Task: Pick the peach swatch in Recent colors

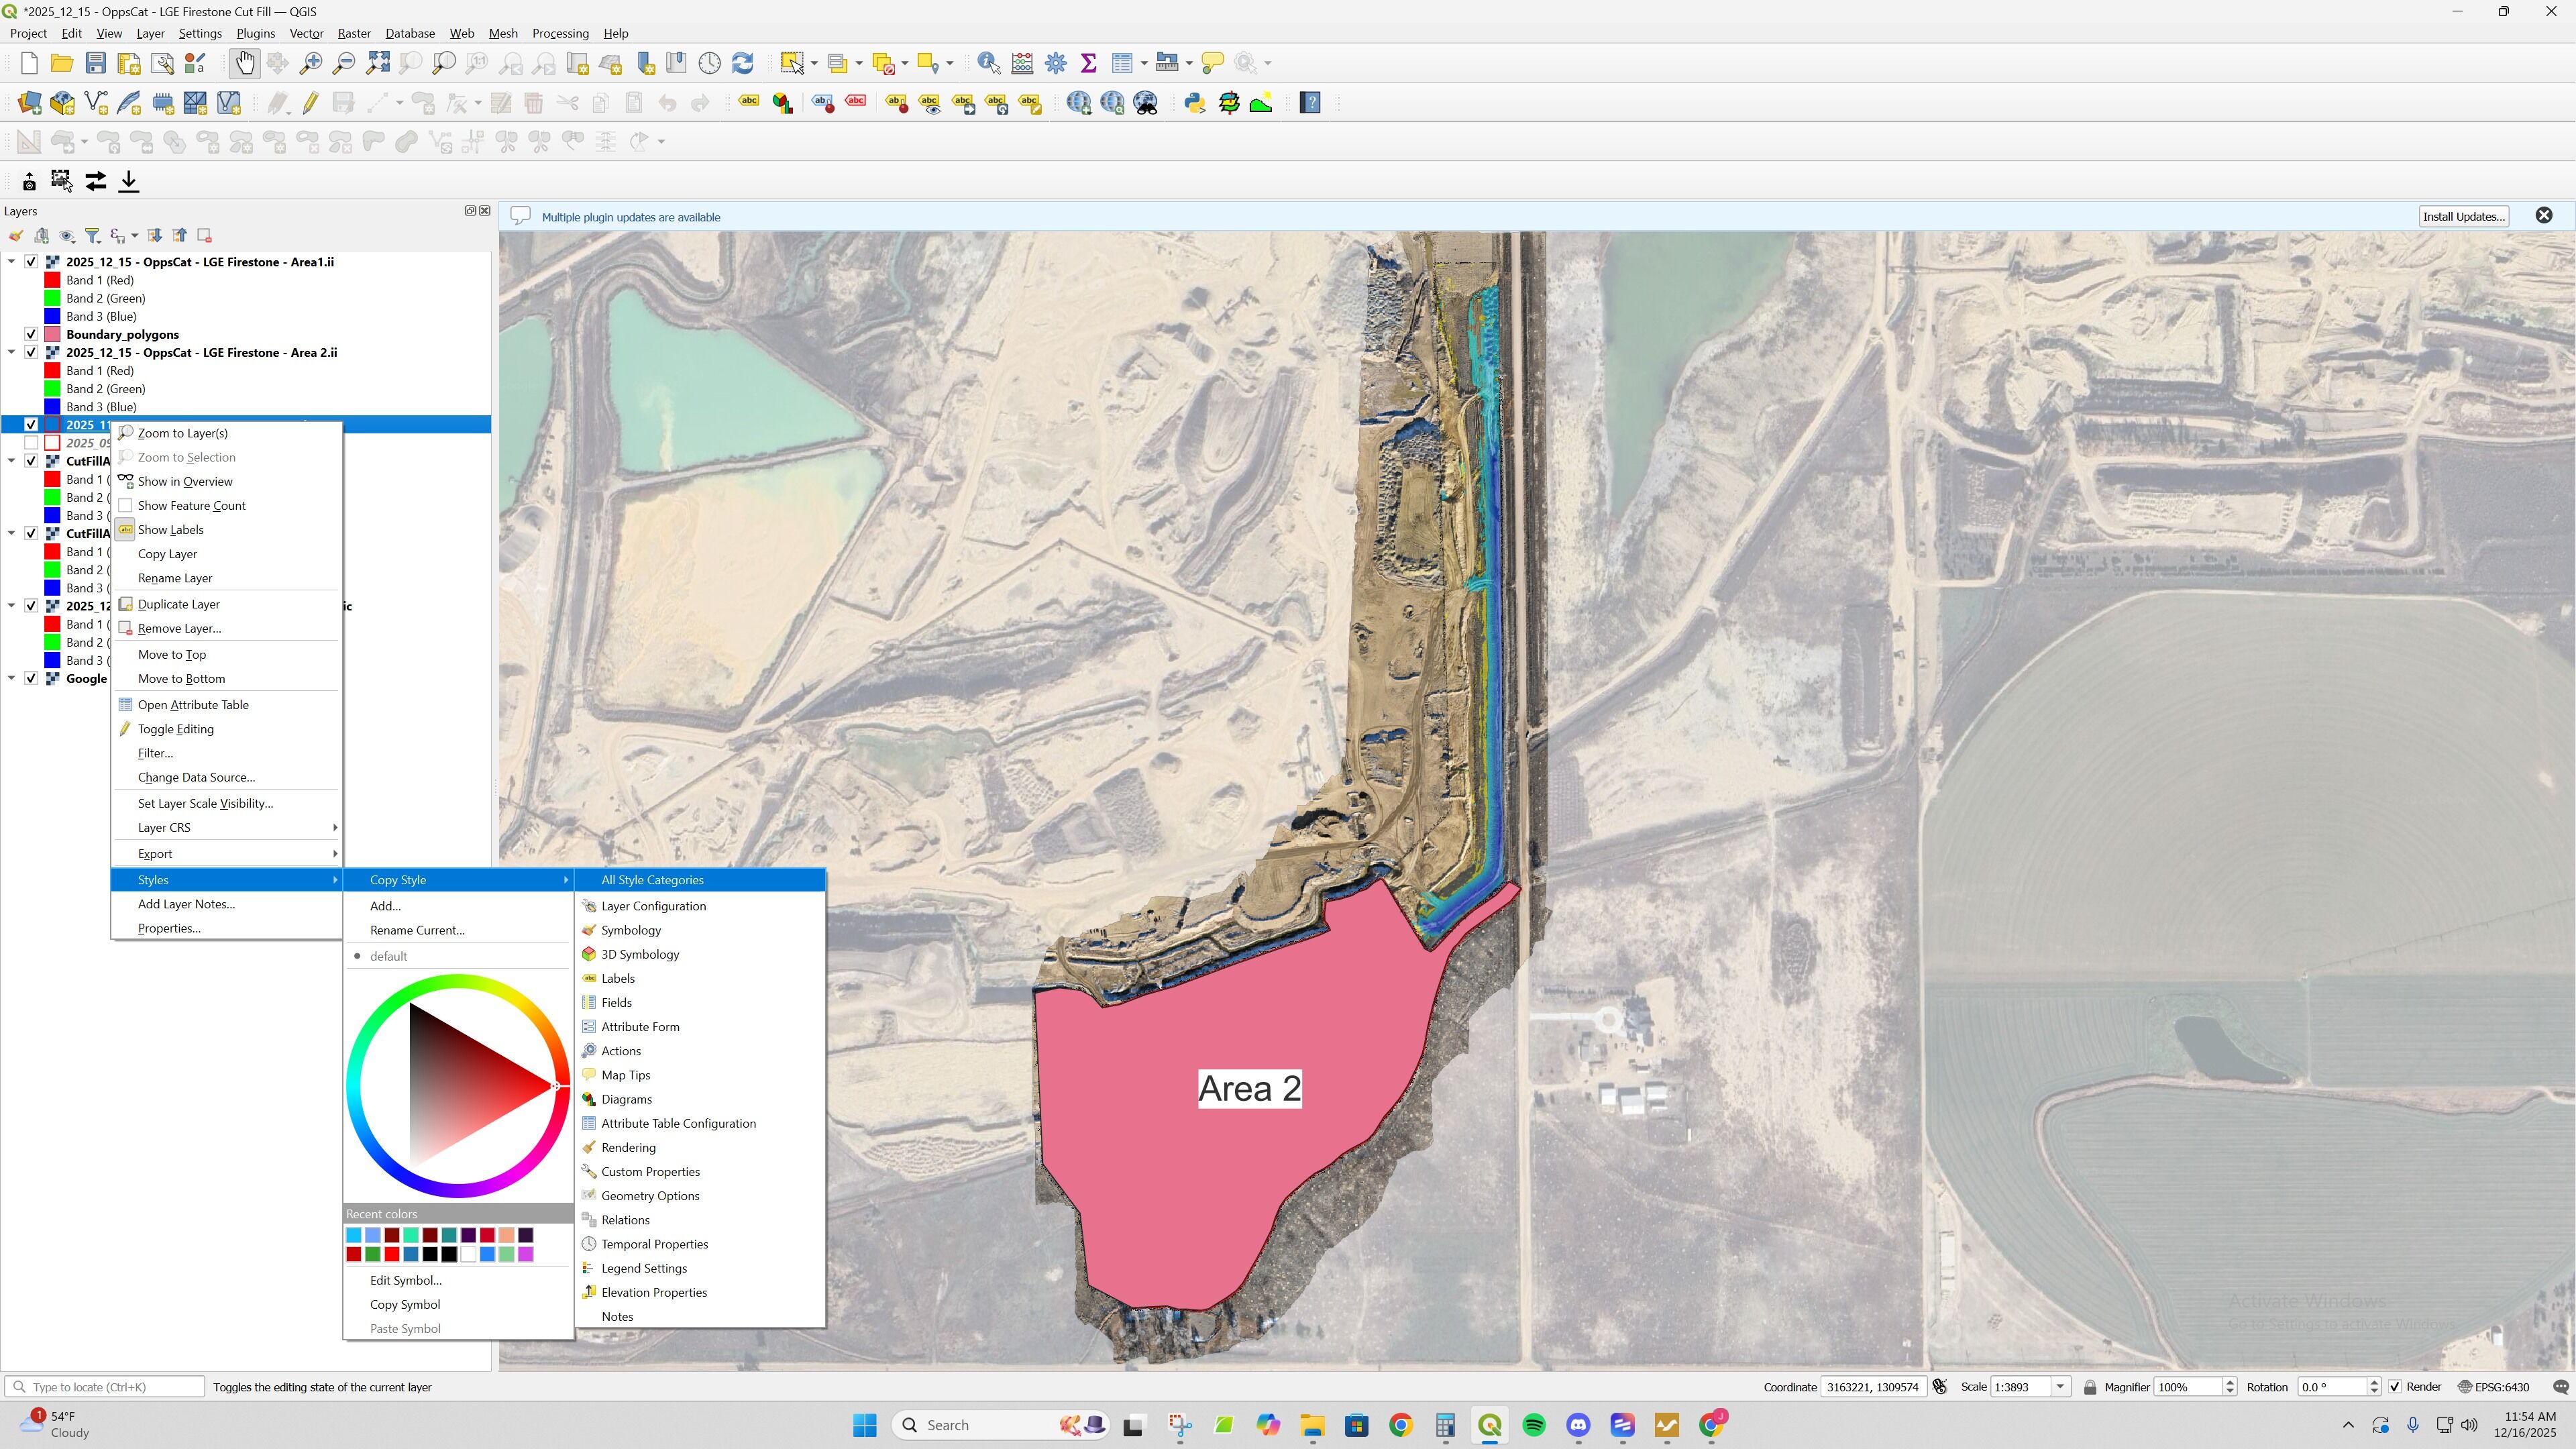Action: [x=507, y=1235]
